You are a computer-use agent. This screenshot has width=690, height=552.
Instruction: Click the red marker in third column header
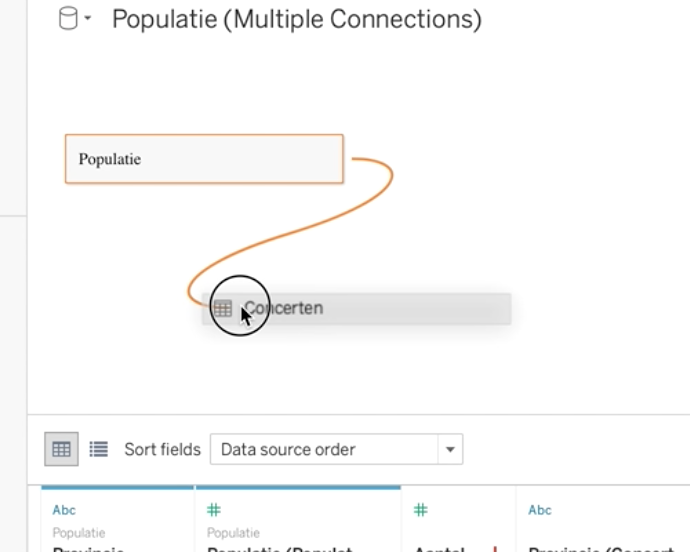pos(495,545)
